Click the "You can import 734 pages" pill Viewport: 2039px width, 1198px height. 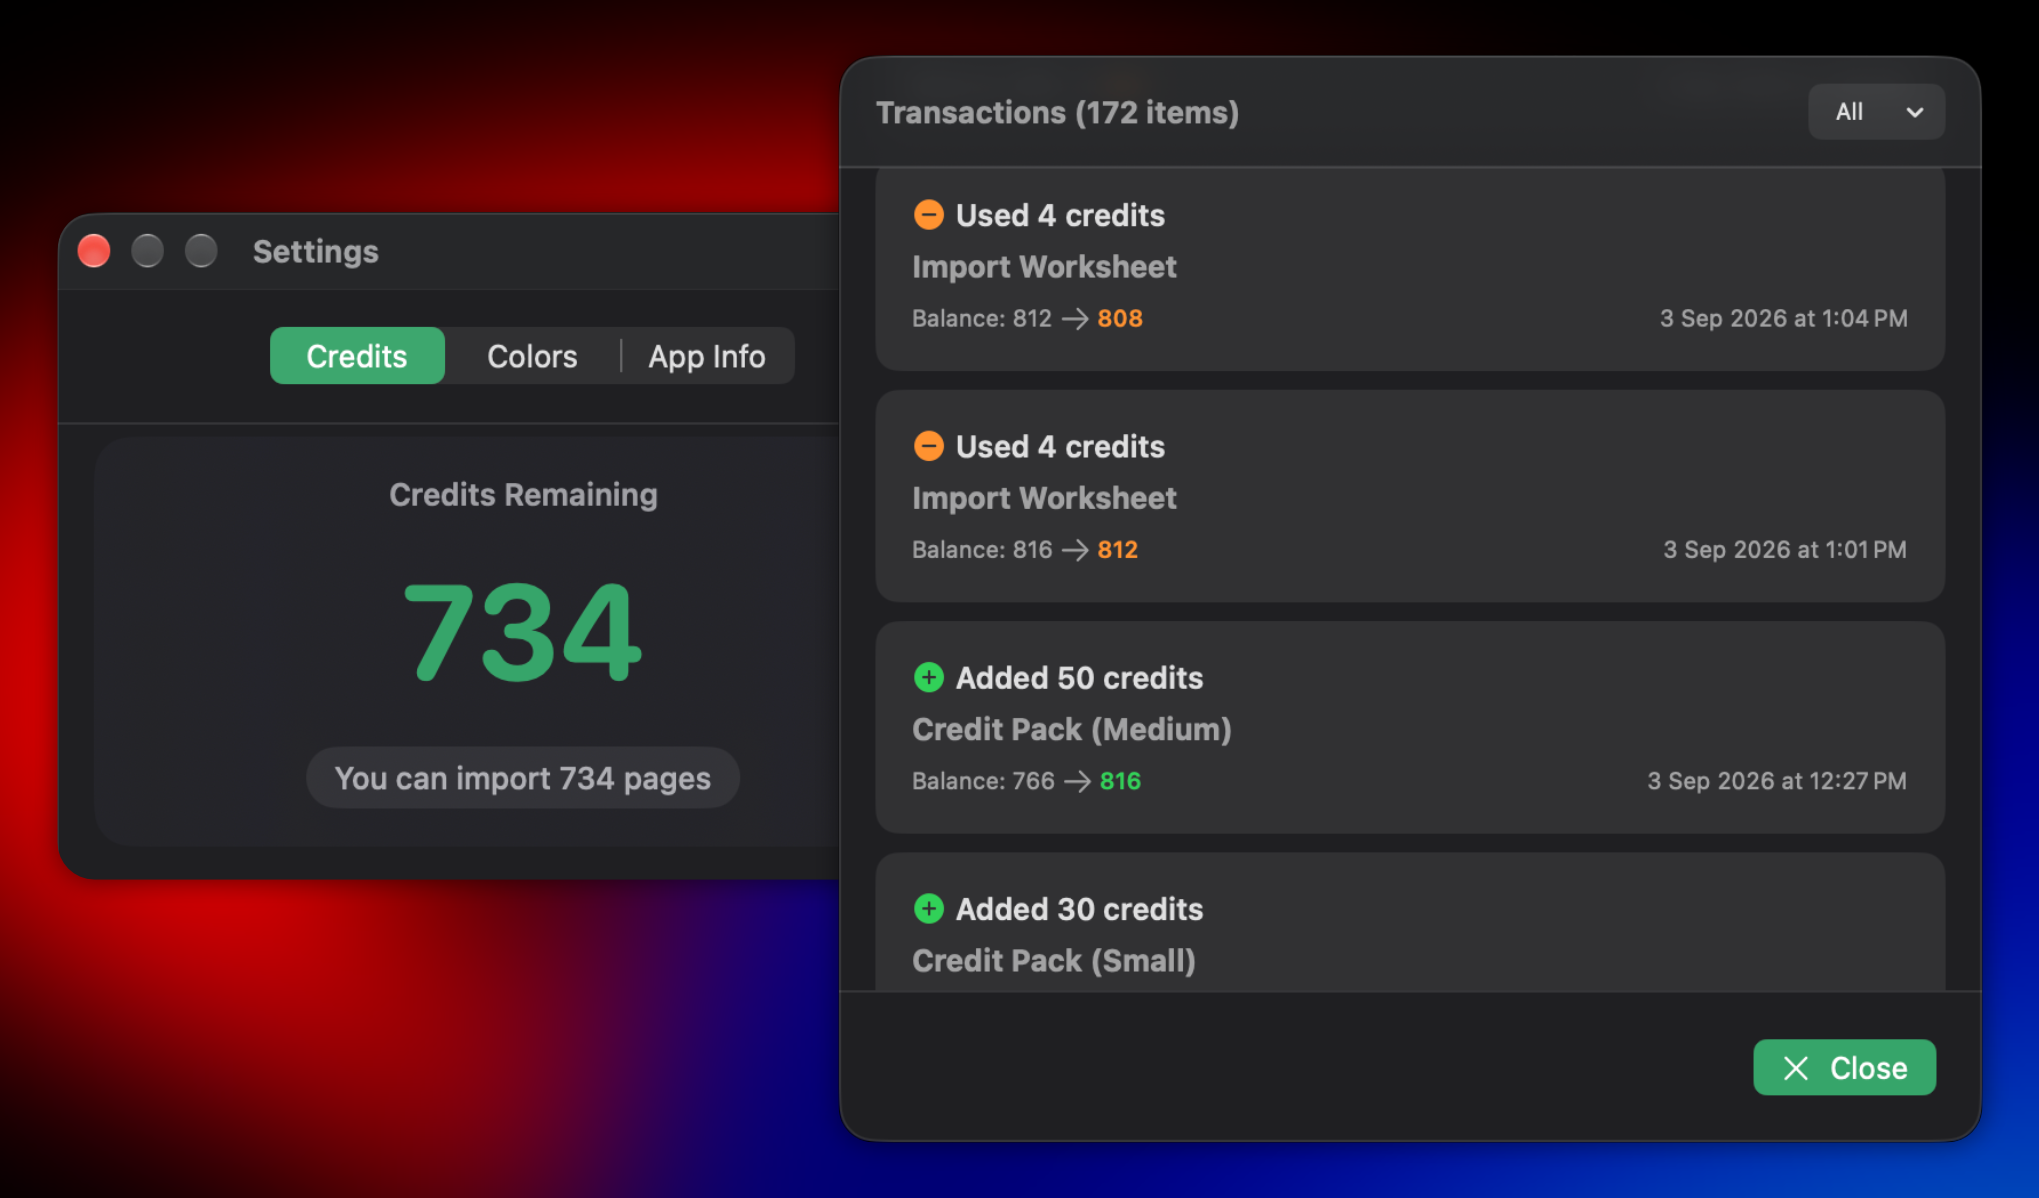(x=523, y=778)
